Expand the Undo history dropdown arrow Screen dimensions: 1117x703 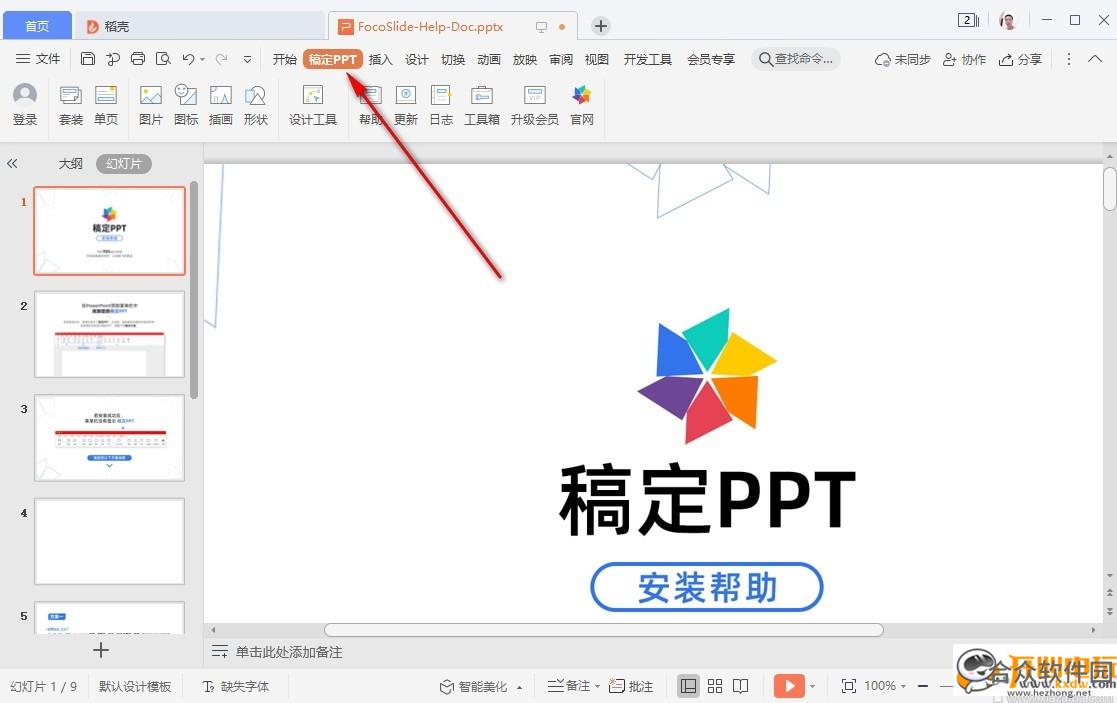[x=203, y=60]
